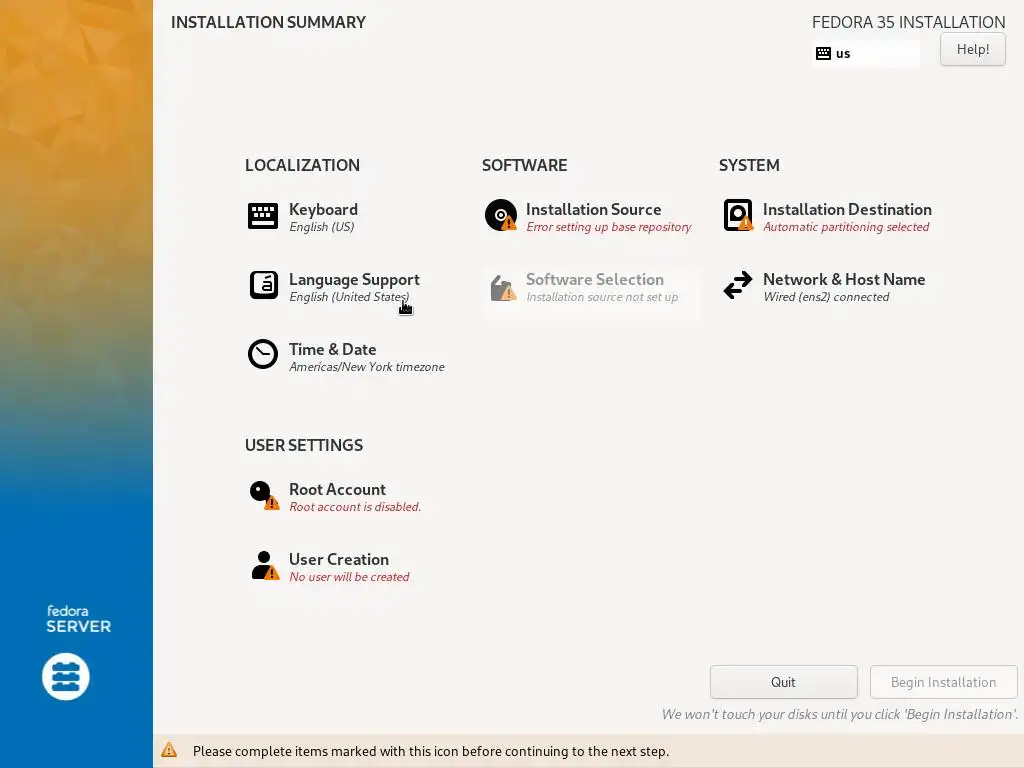The image size is (1024, 768).
Task: Open Network & Host Name settings
Action: (844, 280)
